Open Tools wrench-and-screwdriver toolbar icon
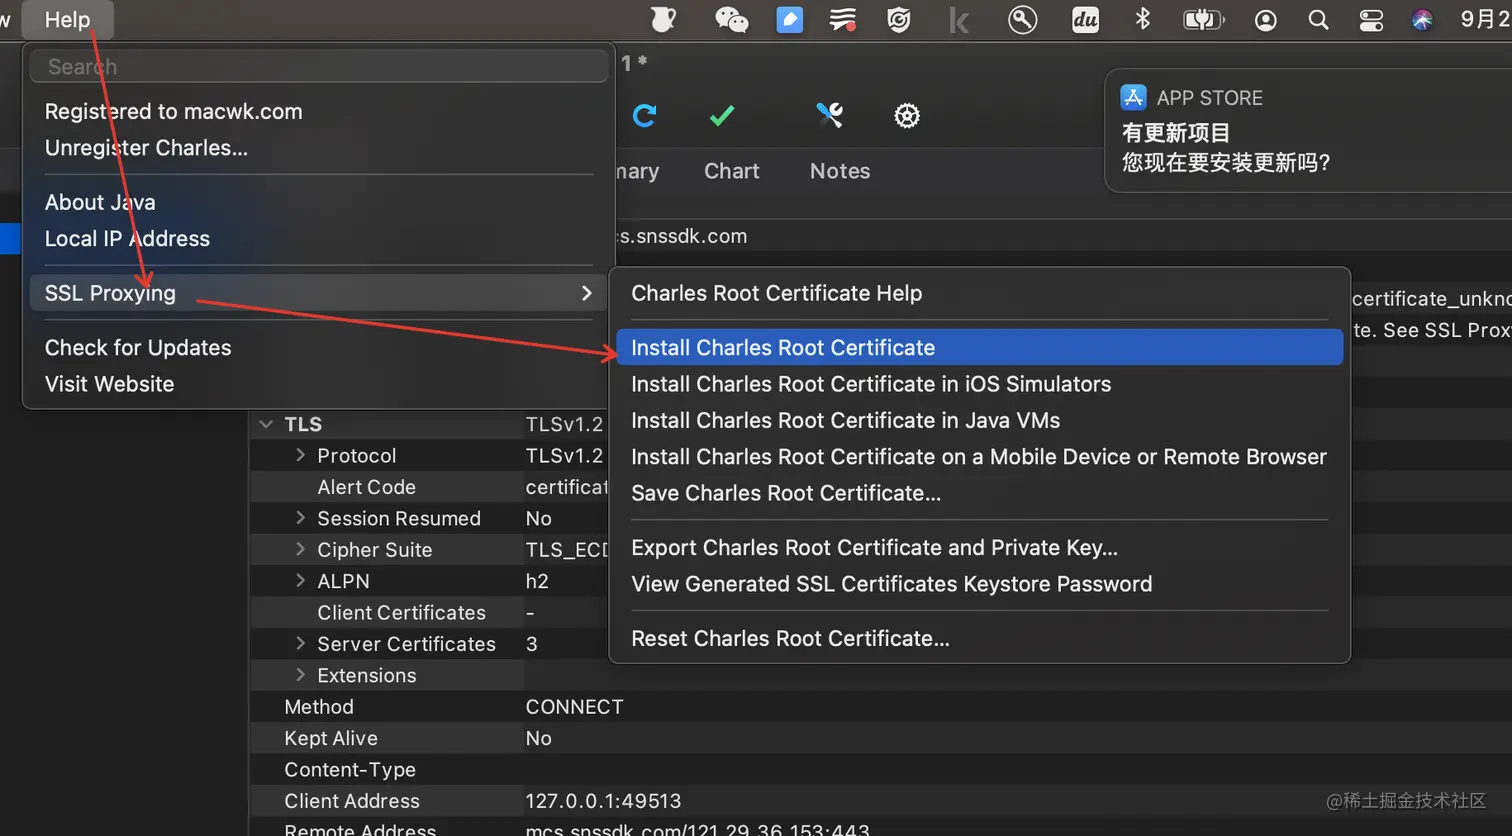This screenshot has width=1512, height=836. [829, 116]
